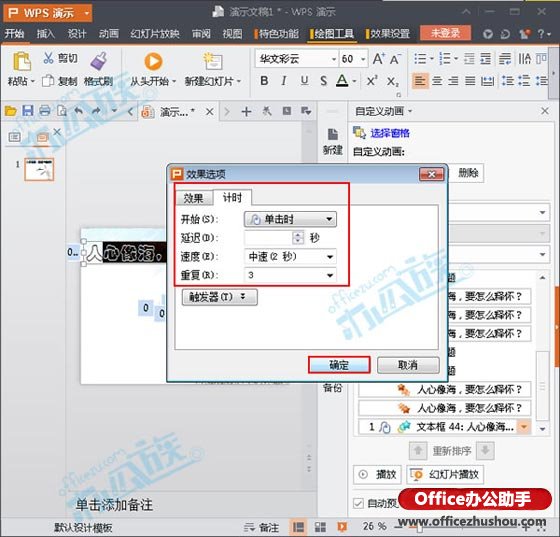The height and width of the screenshot is (537, 560).
Task: Click the font color A icon
Action: point(342,81)
